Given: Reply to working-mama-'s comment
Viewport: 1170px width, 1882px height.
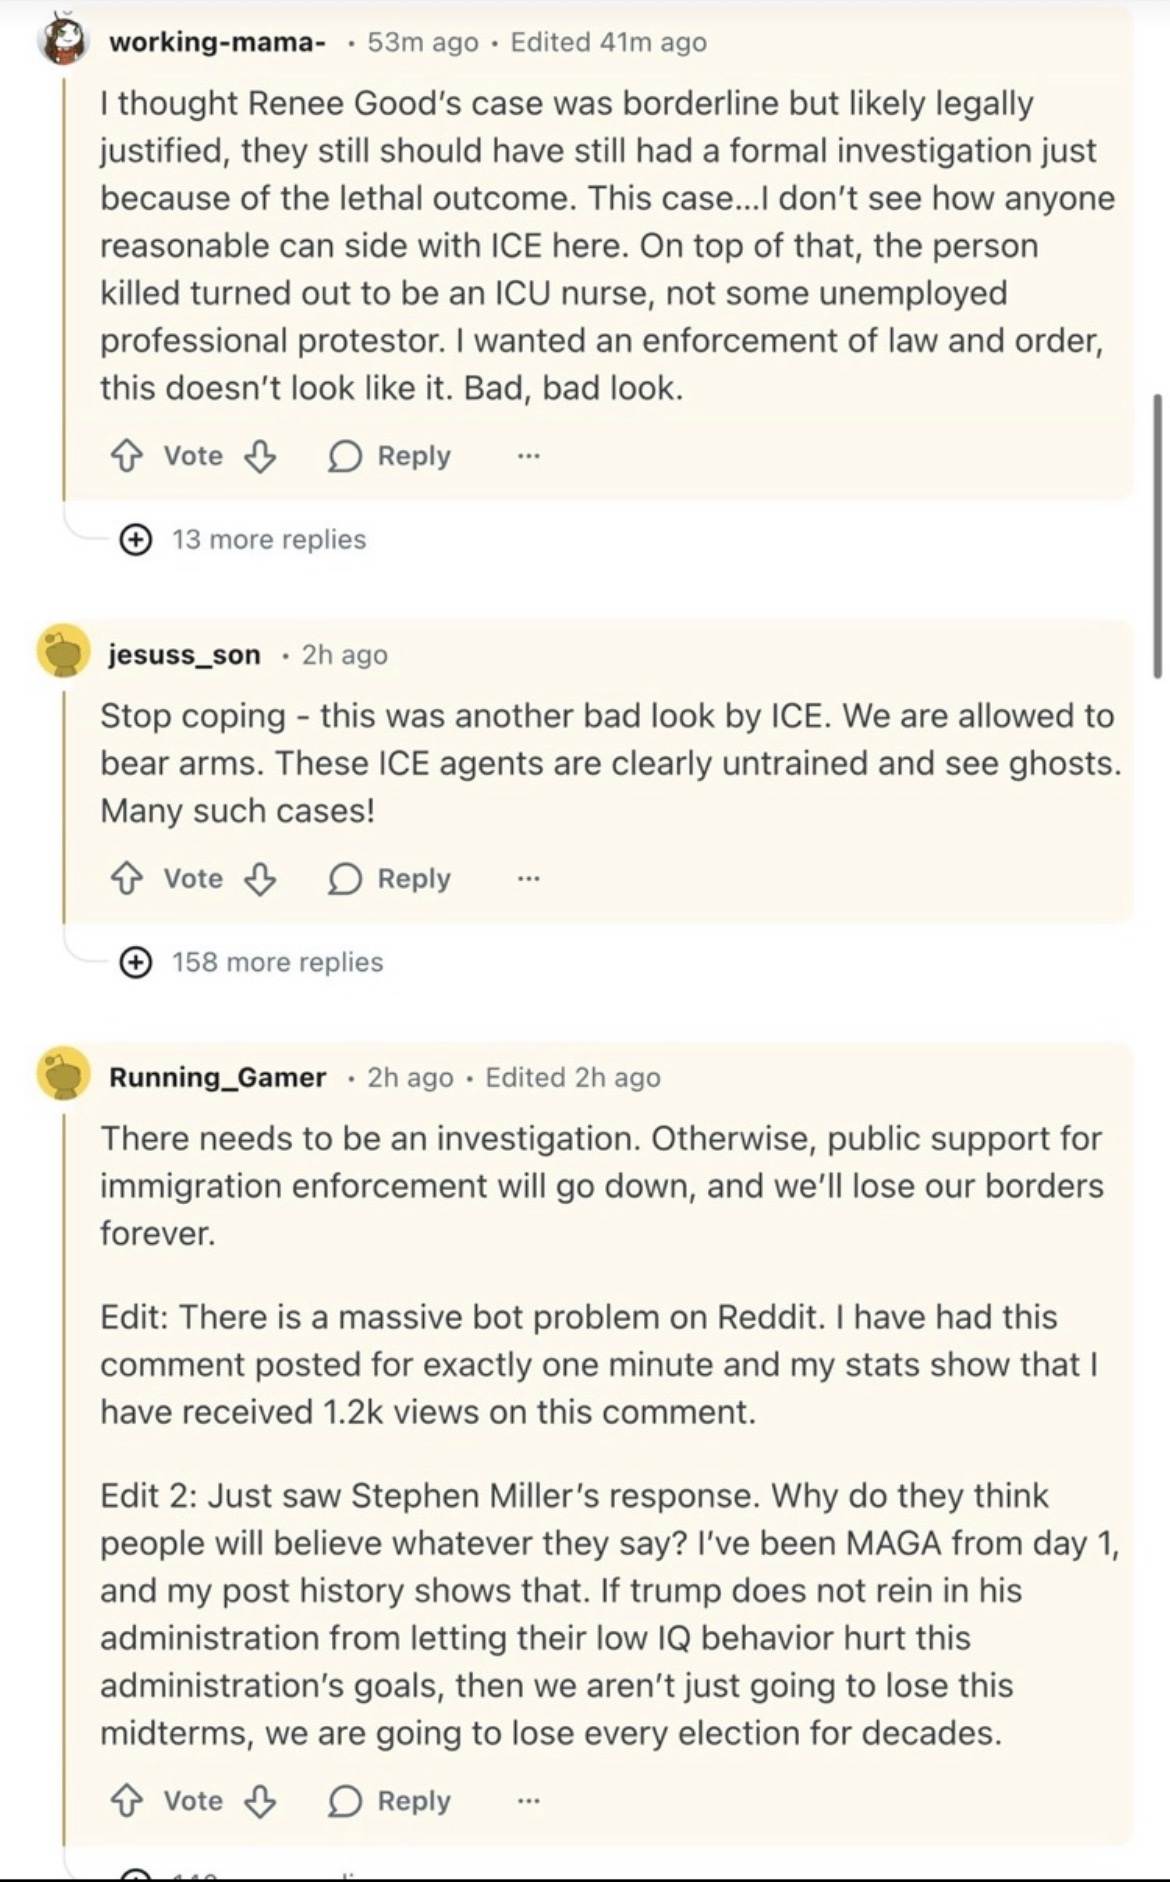Looking at the screenshot, I should tap(391, 457).
